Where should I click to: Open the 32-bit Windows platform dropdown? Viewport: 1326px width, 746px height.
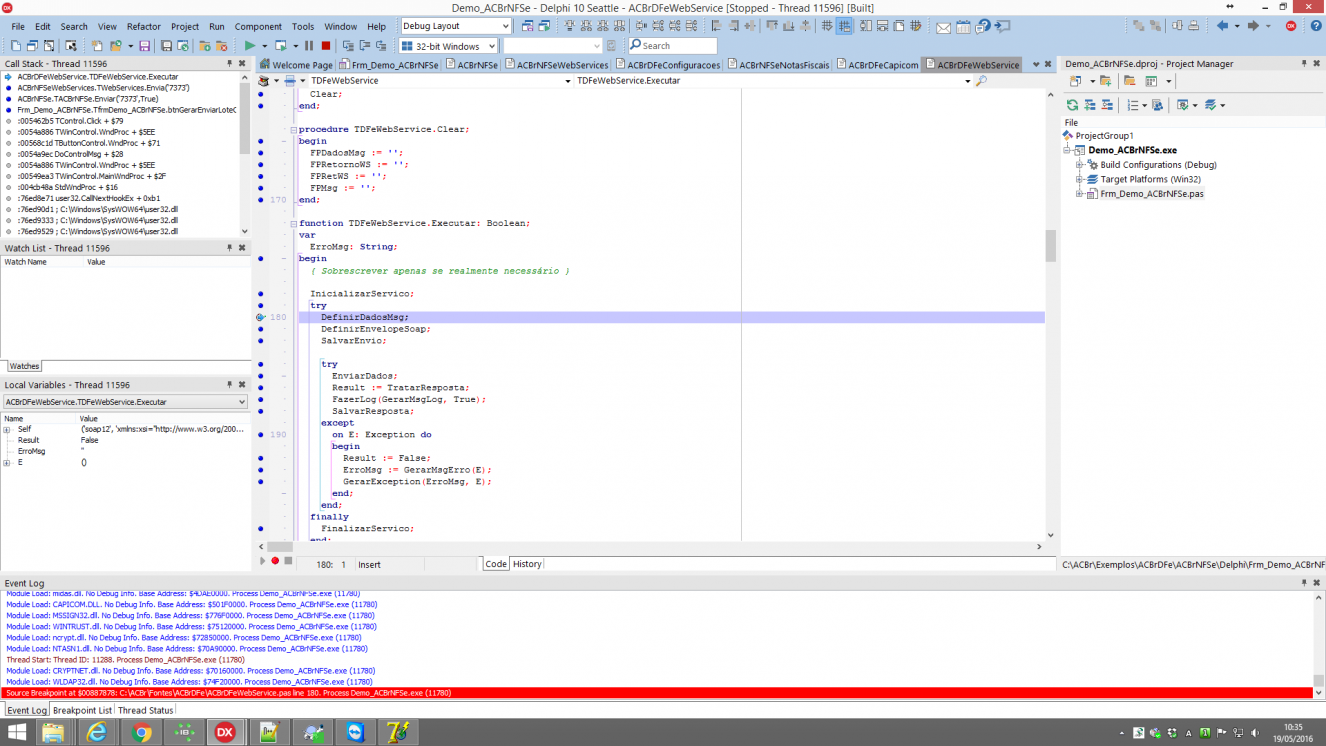[x=491, y=46]
